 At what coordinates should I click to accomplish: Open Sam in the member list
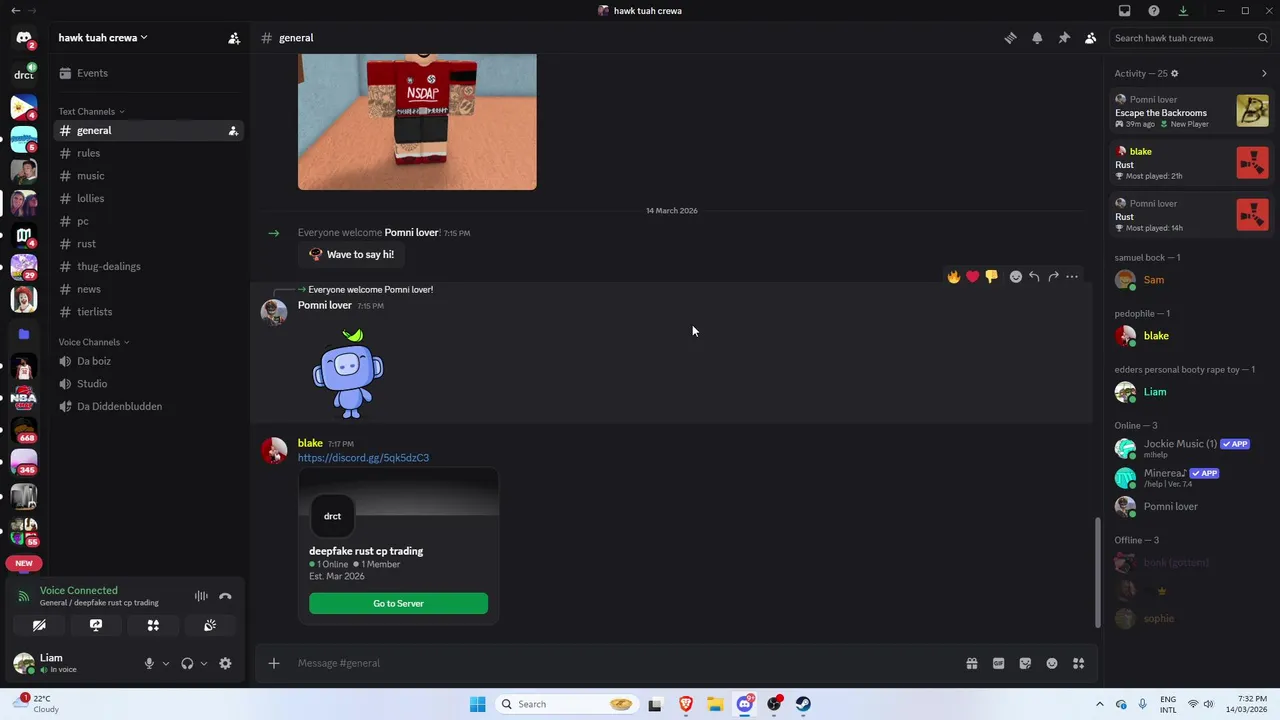[1189, 280]
